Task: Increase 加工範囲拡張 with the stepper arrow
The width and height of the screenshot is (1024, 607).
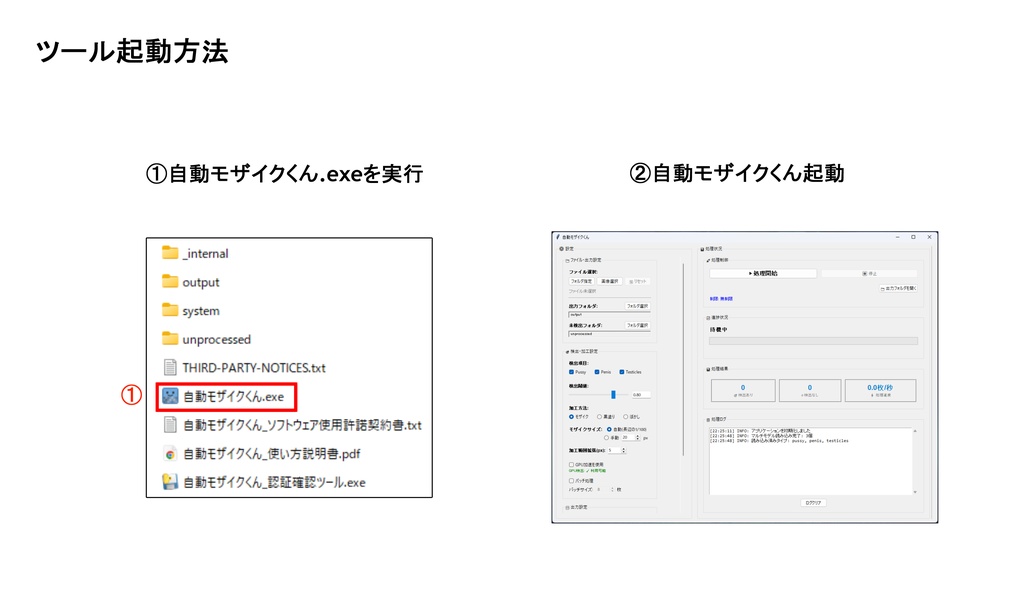Action: [x=625, y=446]
